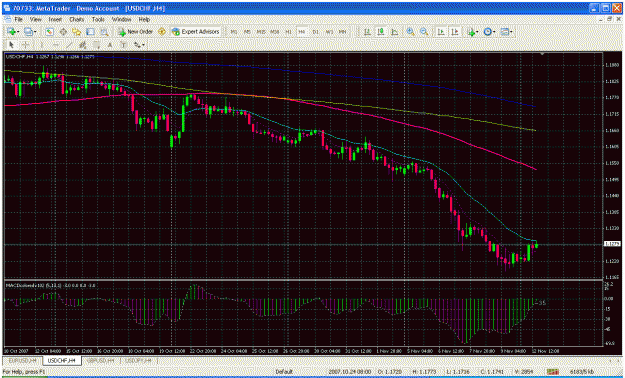Expand the Profiles dropdown arrow
The image size is (625, 378).
click(35, 32)
